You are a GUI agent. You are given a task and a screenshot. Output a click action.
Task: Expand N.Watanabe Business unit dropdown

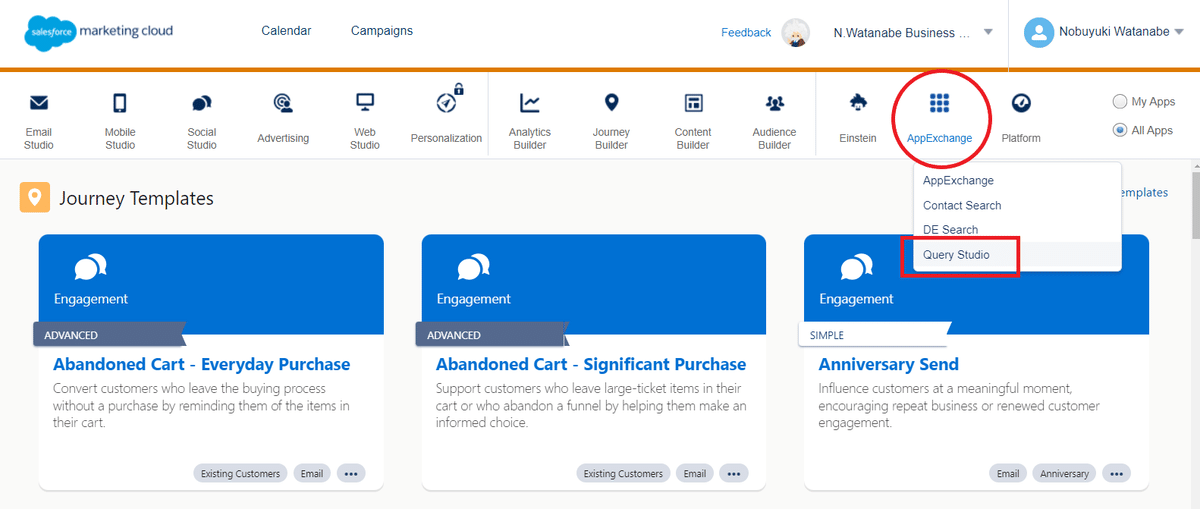coord(988,32)
